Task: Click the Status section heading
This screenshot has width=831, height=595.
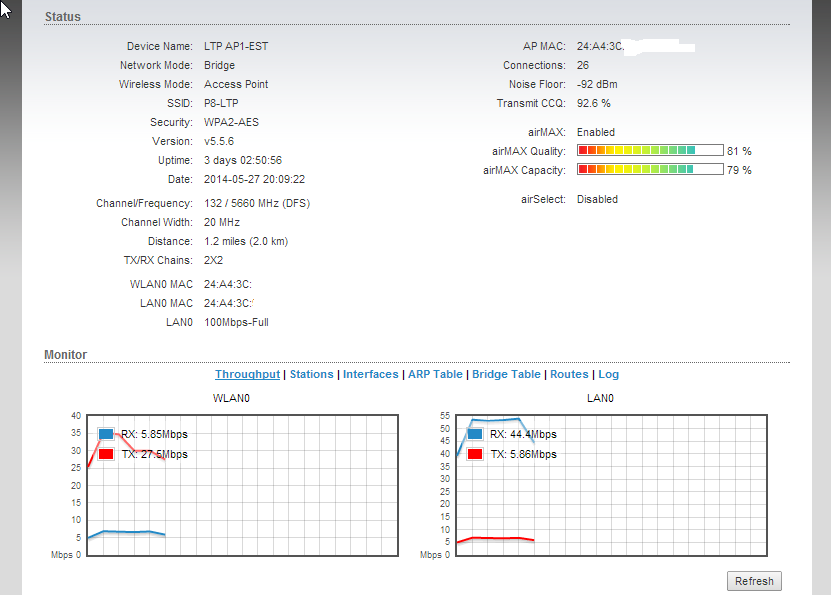Action: click(x=63, y=16)
